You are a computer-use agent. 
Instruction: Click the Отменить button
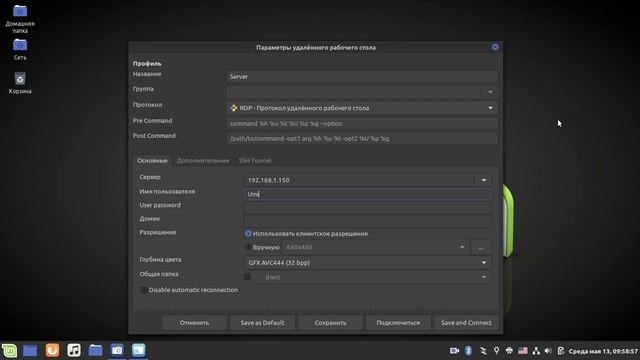coord(194,322)
